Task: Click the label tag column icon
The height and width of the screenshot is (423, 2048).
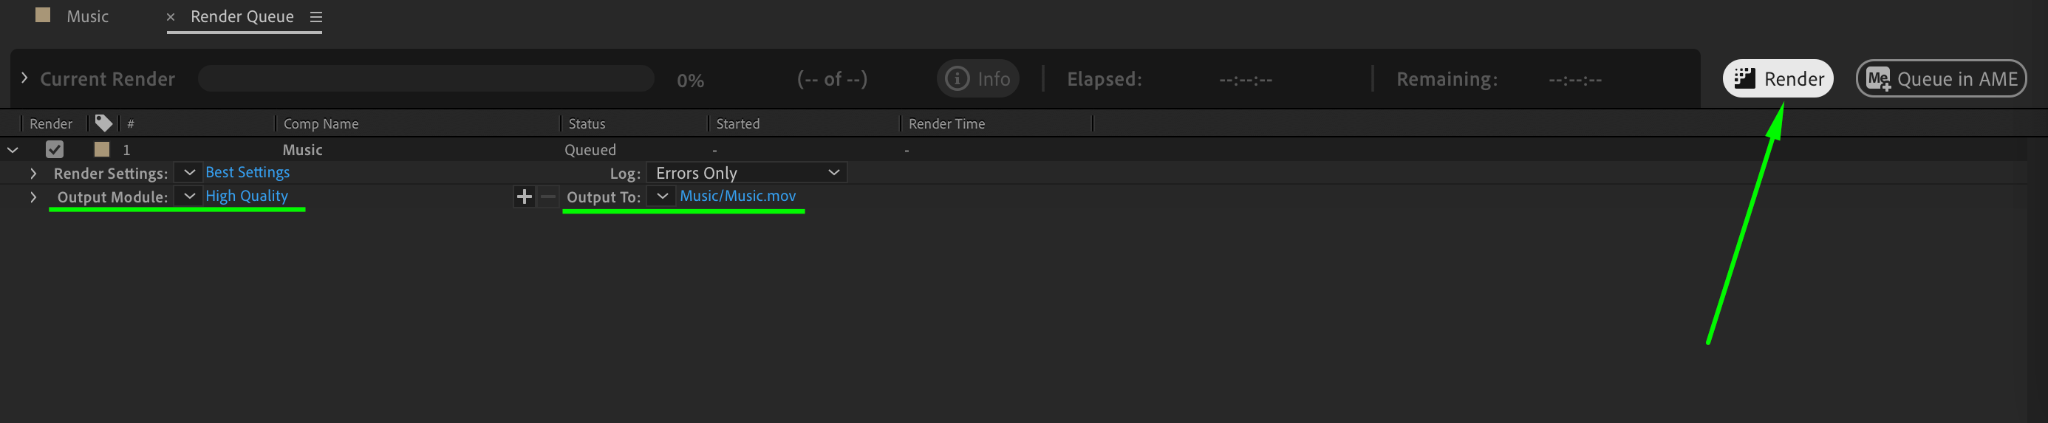Action: click(x=103, y=123)
